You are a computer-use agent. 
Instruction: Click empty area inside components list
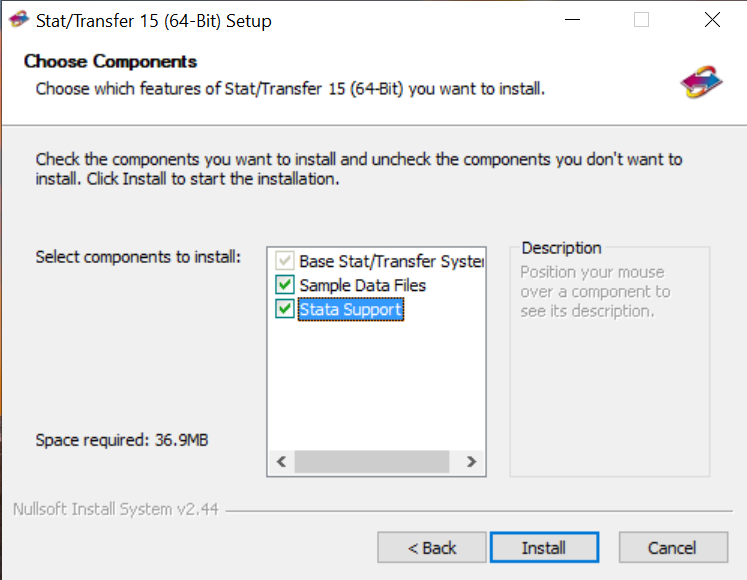click(x=376, y=386)
